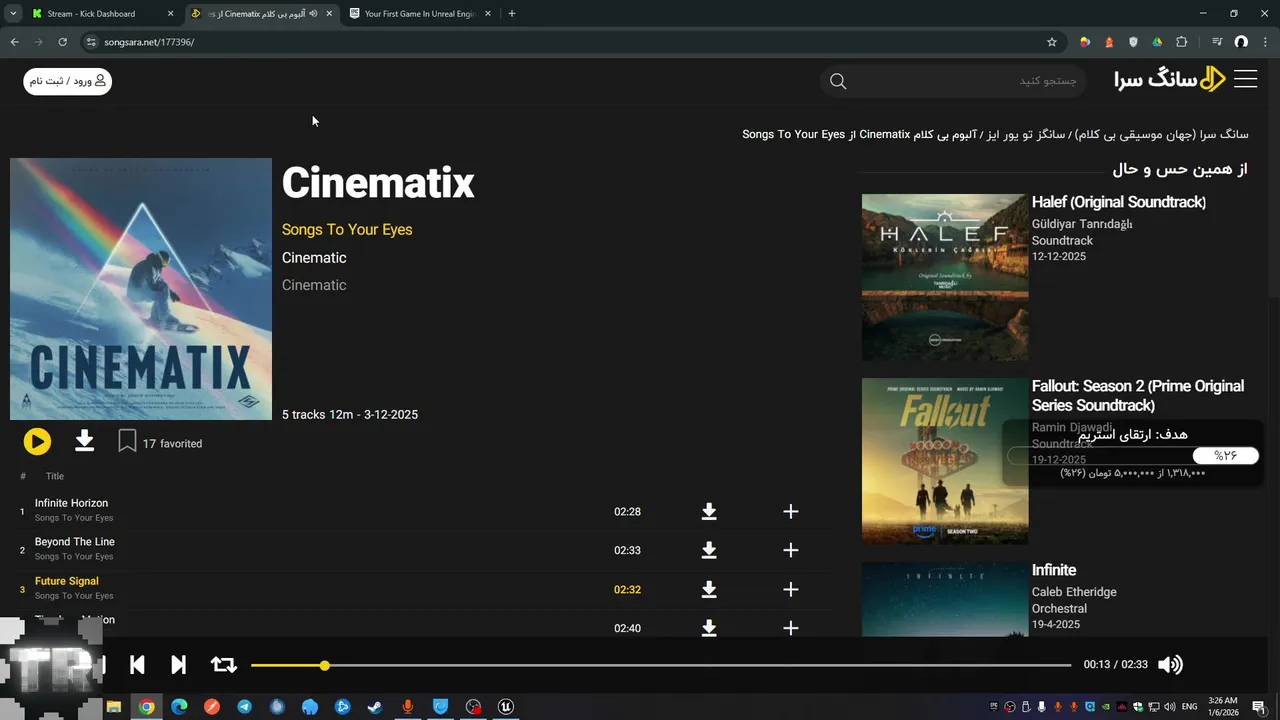Open Chrome's media control button
The width and height of the screenshot is (1280, 720).
coord(1217,42)
